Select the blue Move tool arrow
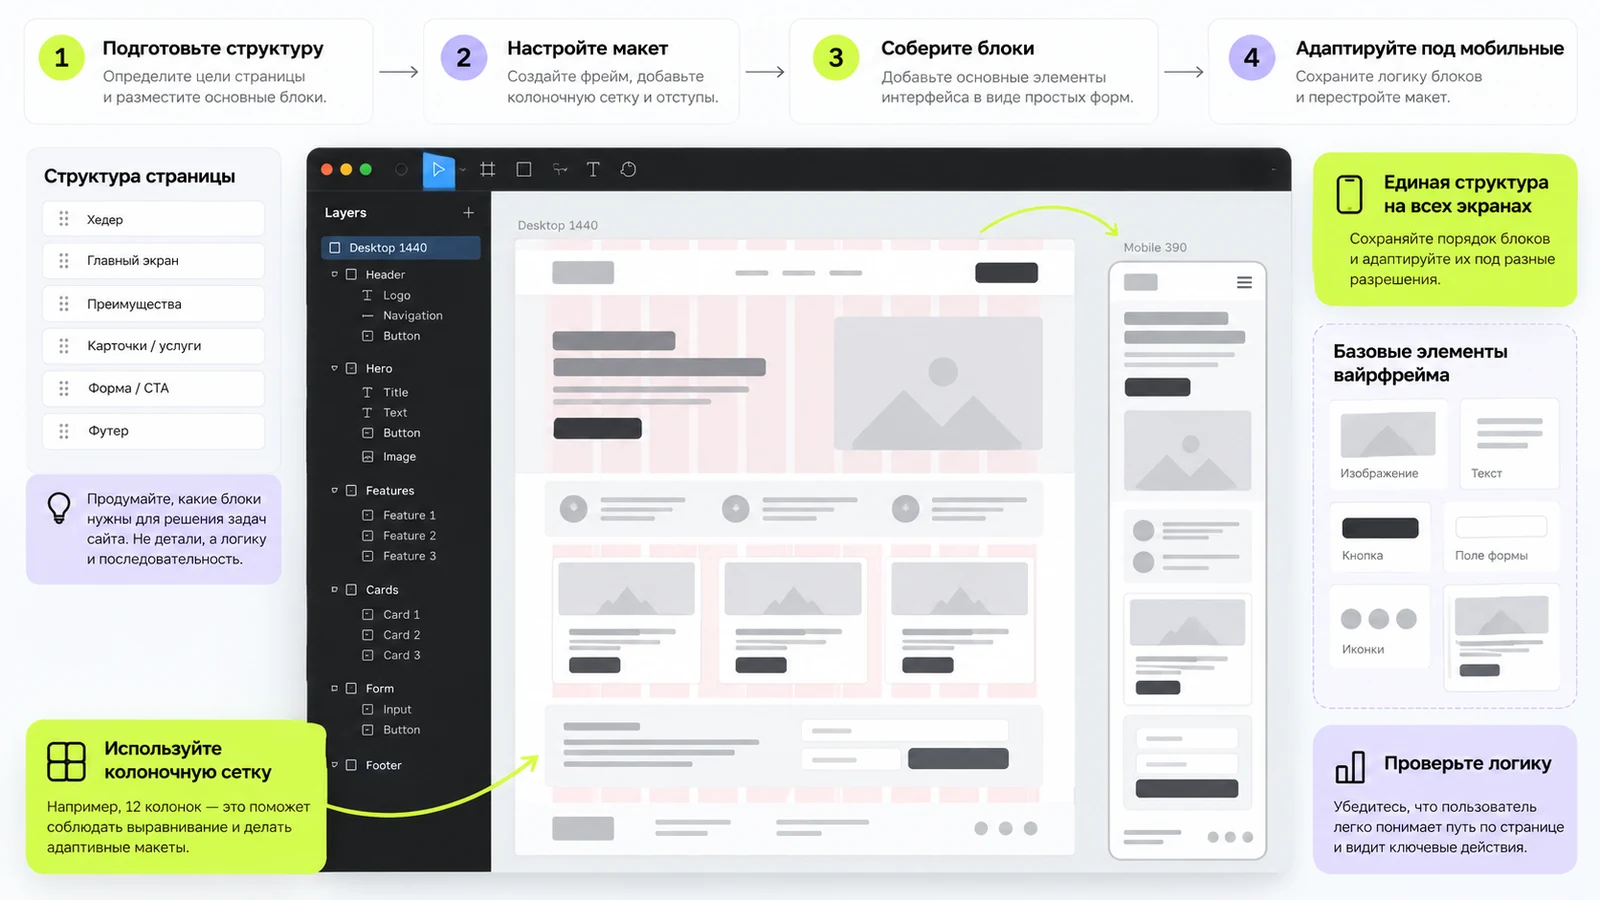Screen dimensions: 1600x900 (438, 170)
